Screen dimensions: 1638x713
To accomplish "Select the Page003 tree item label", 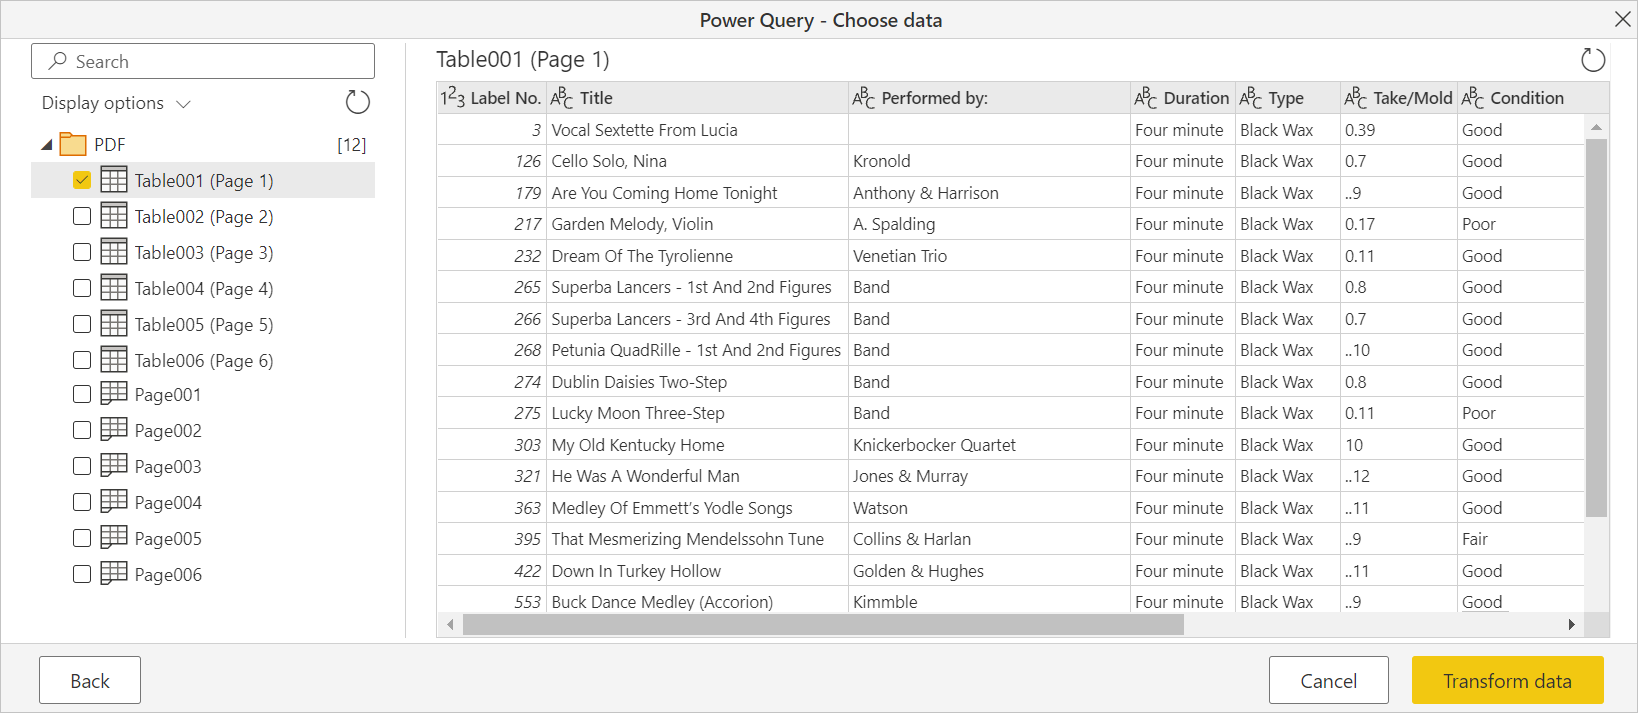I will [x=168, y=466].
